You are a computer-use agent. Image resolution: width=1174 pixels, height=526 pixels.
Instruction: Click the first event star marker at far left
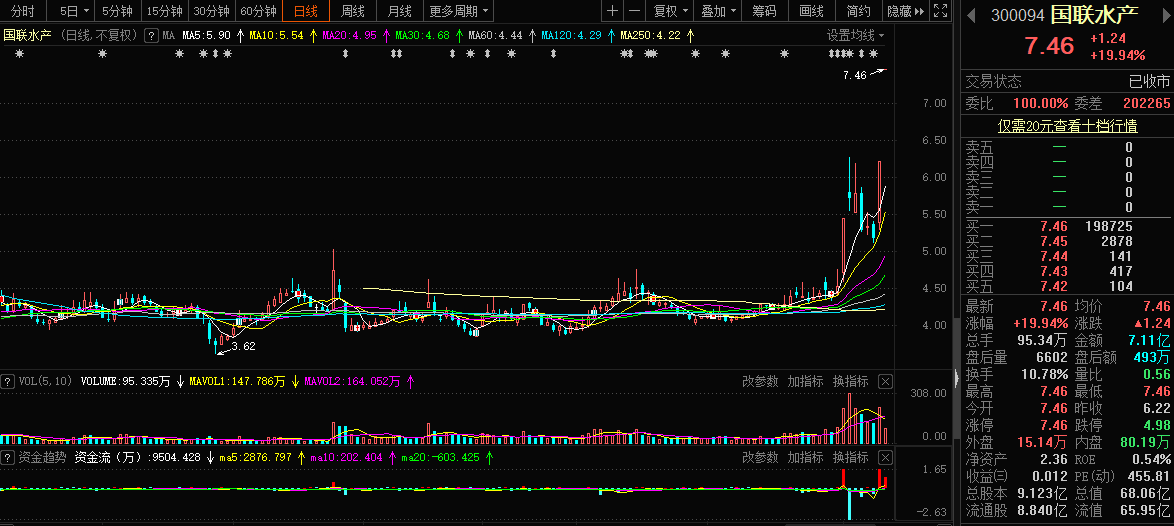[19, 53]
